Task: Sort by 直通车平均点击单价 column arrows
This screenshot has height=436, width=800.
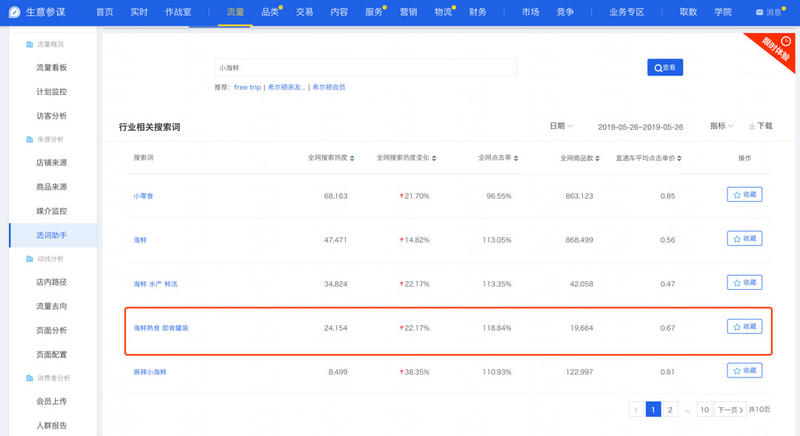Action: 679,158
